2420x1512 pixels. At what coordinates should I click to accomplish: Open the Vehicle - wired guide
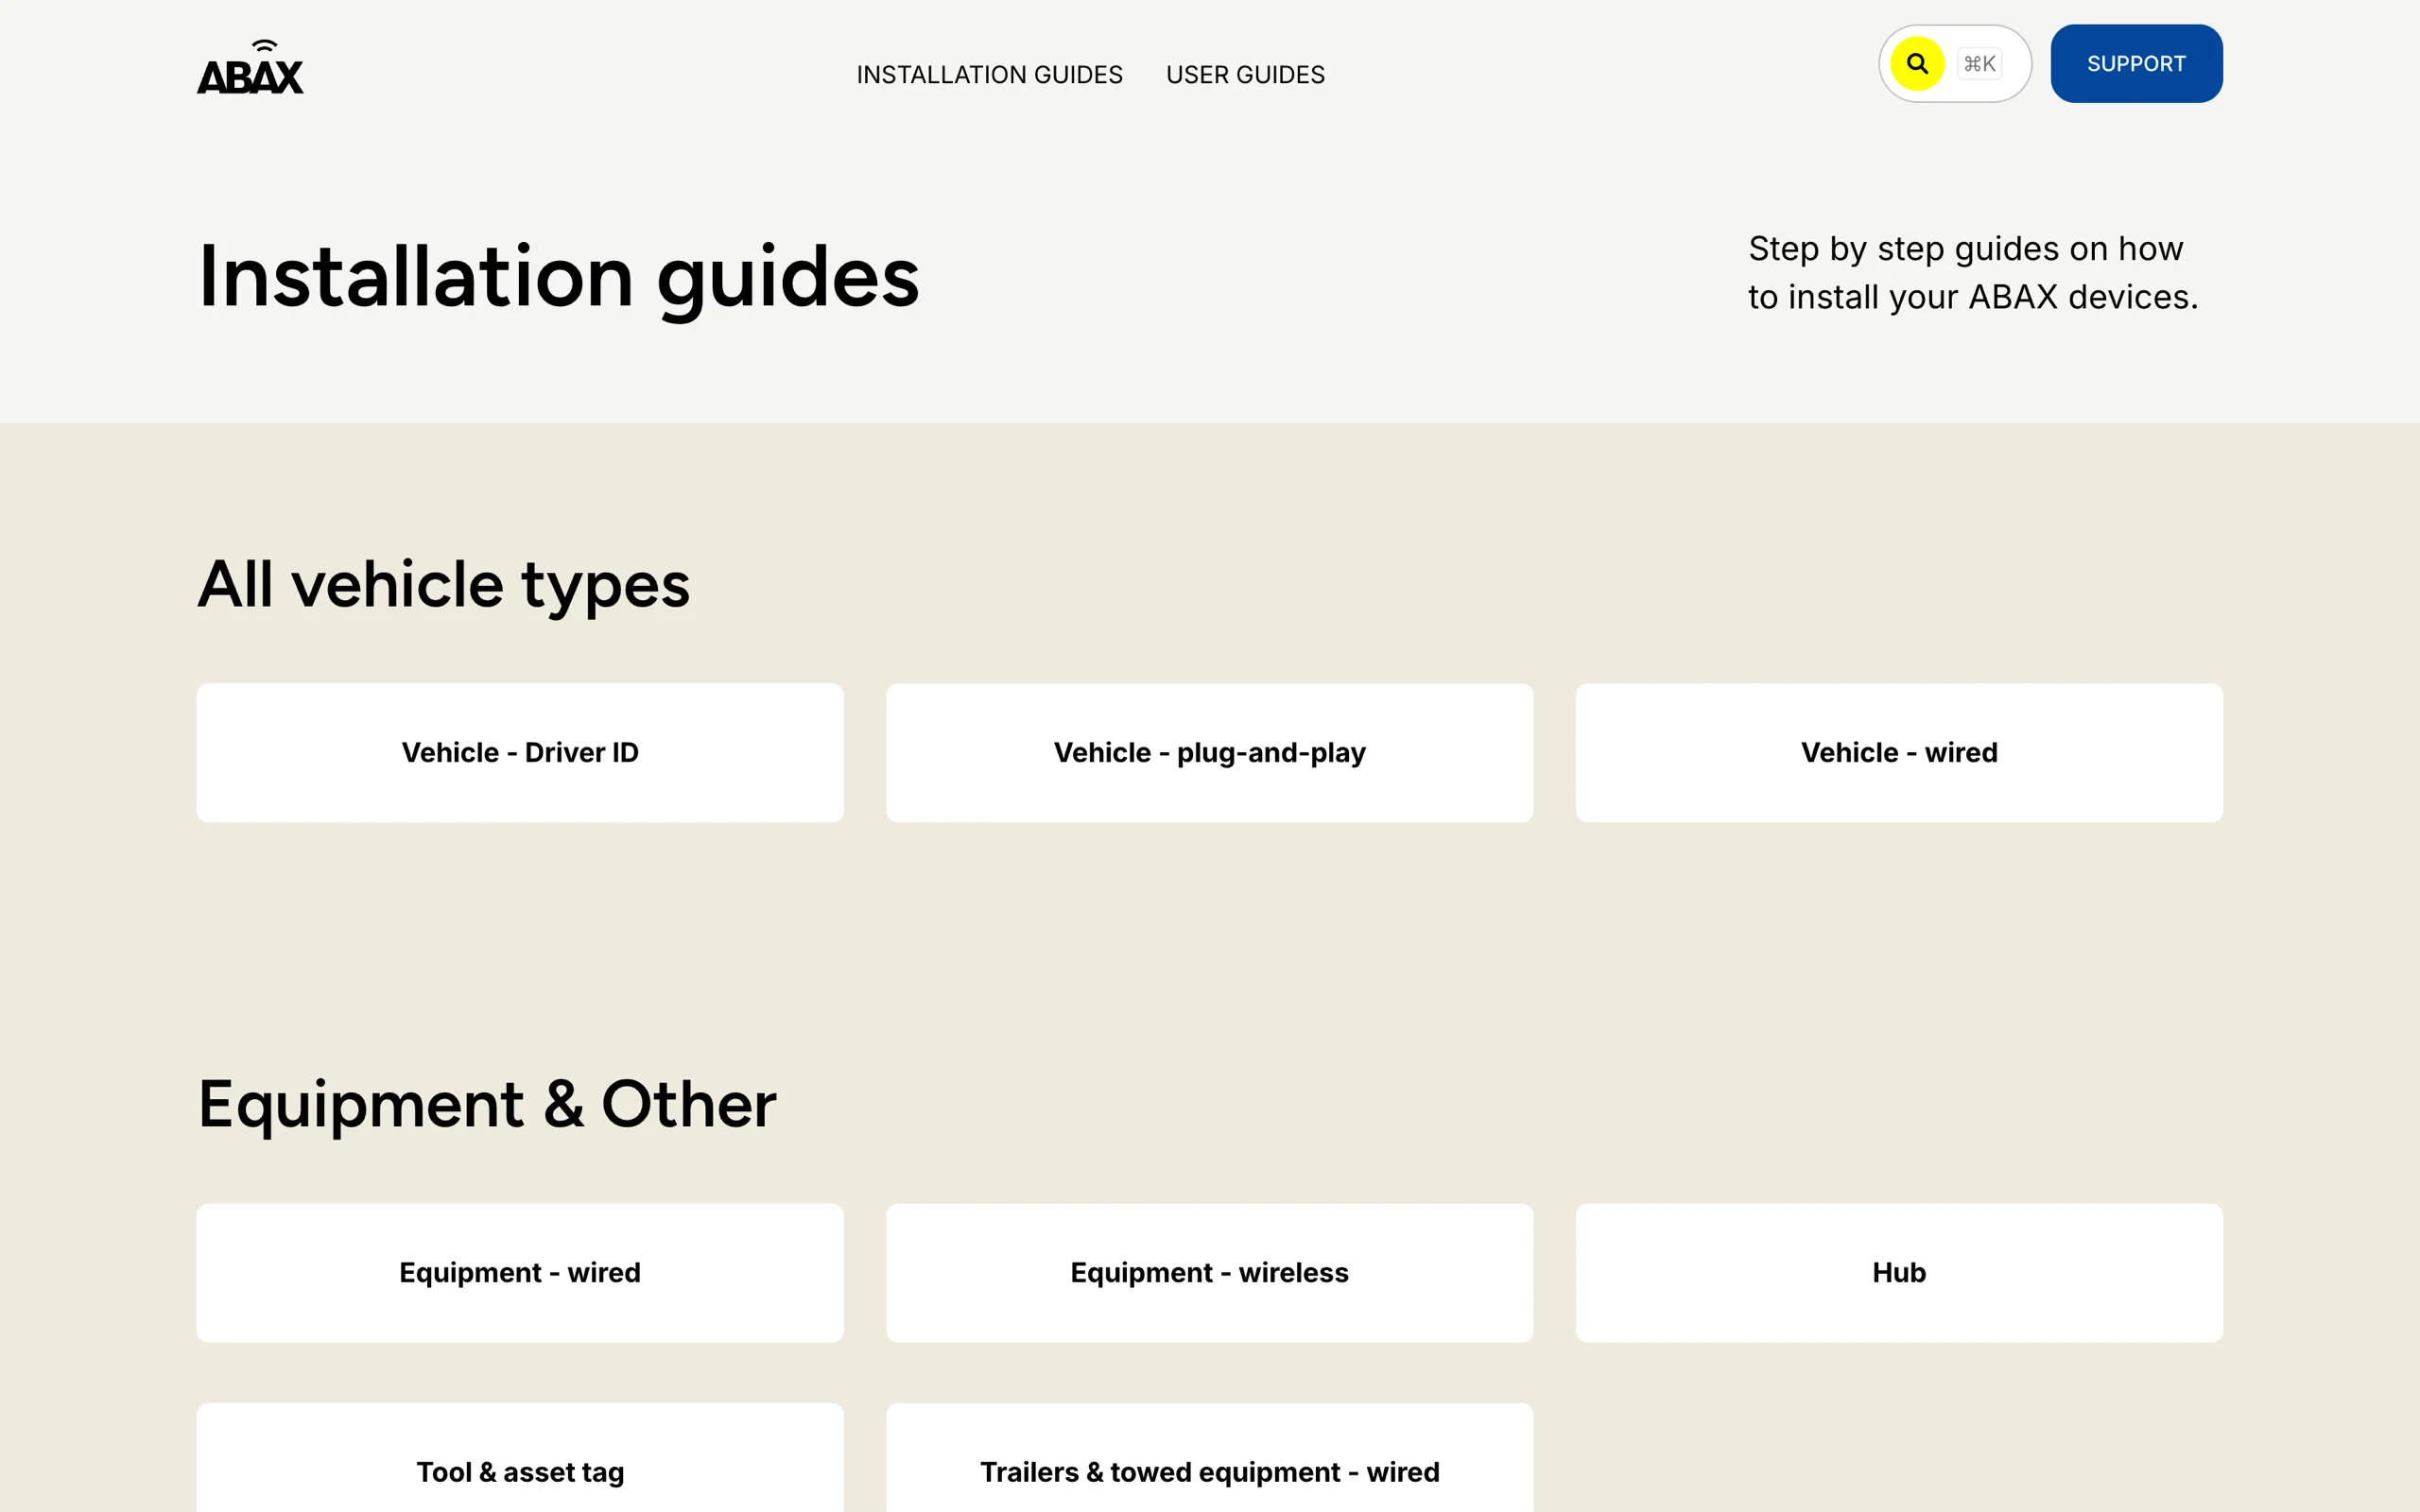coord(1899,753)
